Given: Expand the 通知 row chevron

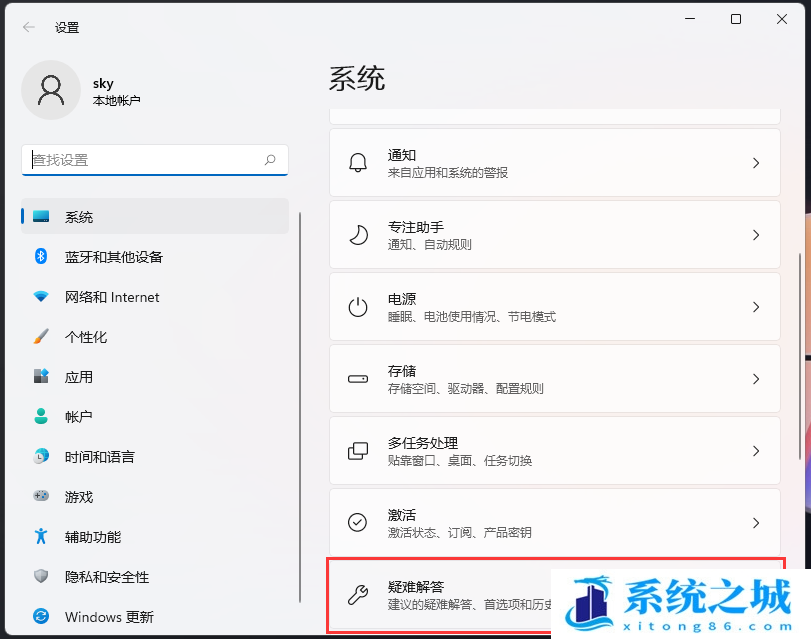Looking at the screenshot, I should pyautogui.click(x=756, y=163).
